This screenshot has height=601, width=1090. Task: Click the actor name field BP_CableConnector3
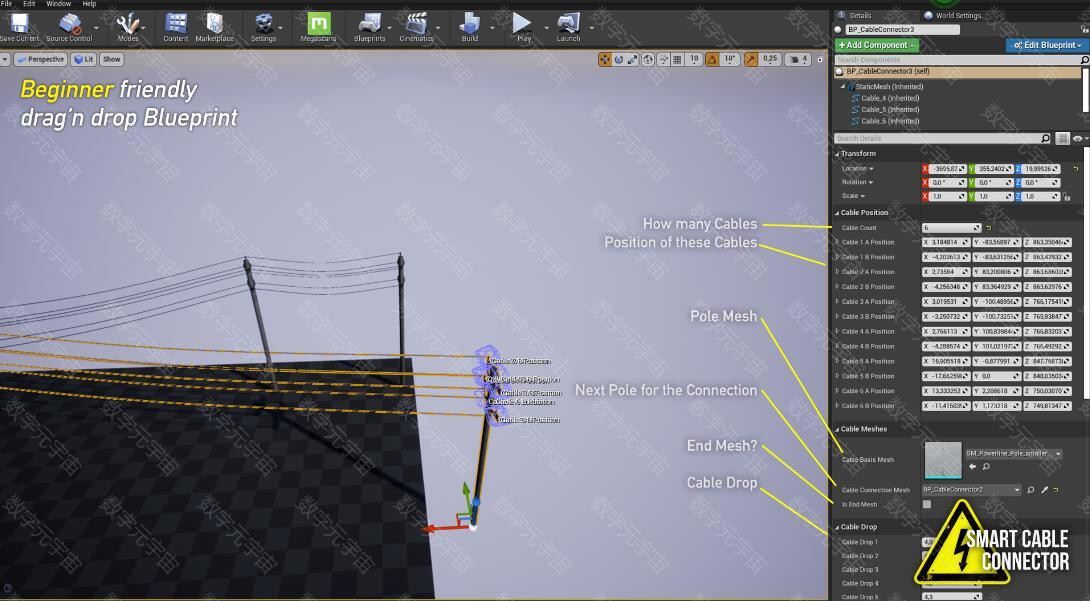click(x=902, y=29)
